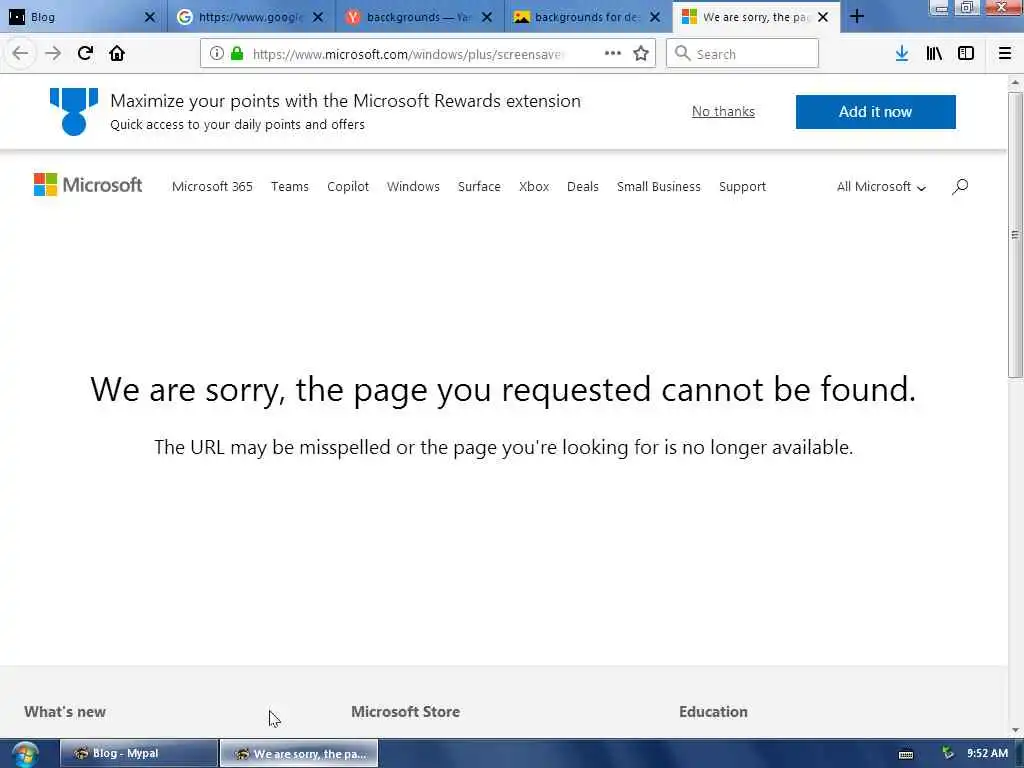Click the Add it now button

[x=875, y=112]
